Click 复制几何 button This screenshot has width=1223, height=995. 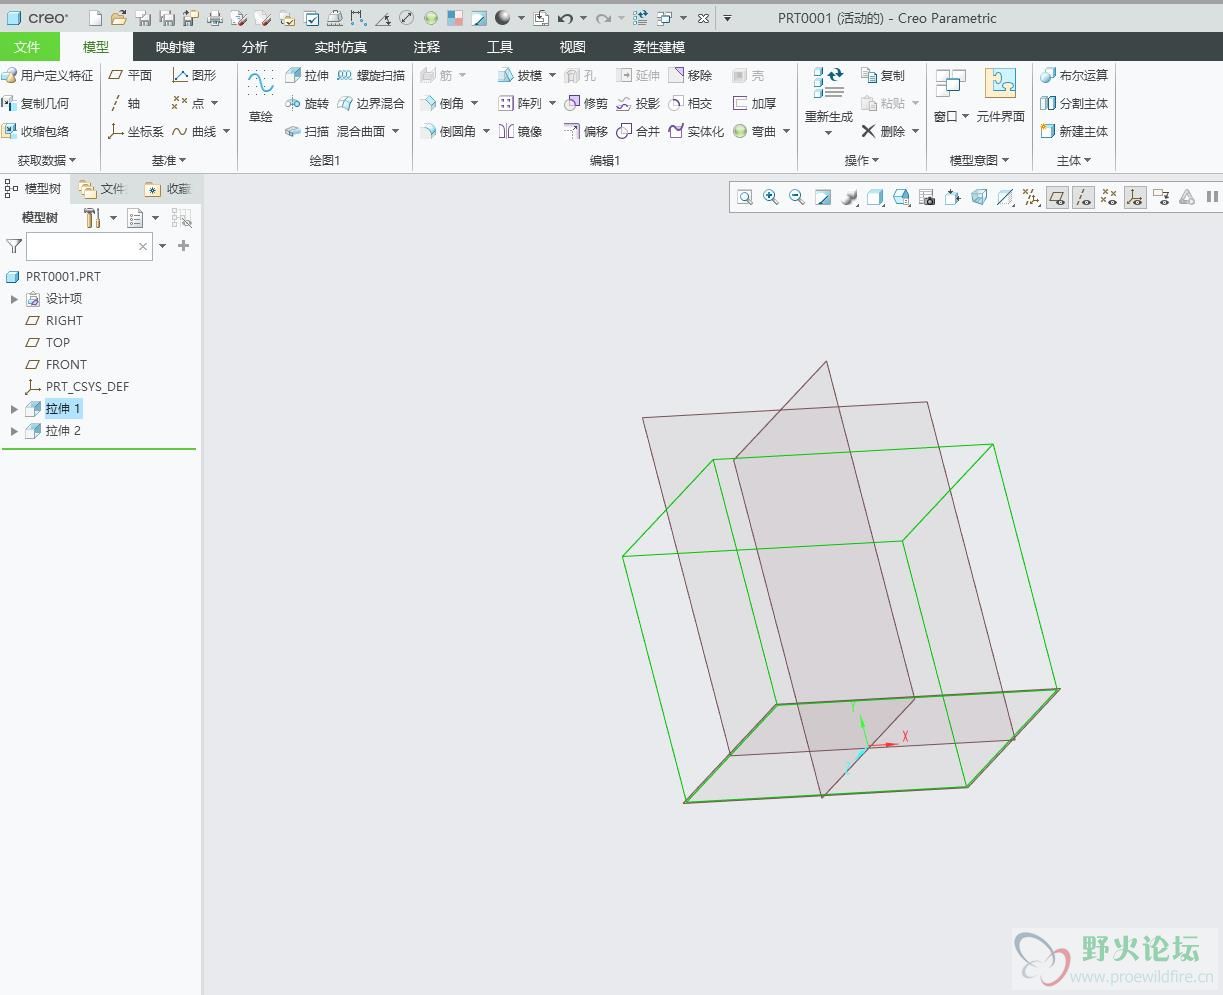click(37, 103)
